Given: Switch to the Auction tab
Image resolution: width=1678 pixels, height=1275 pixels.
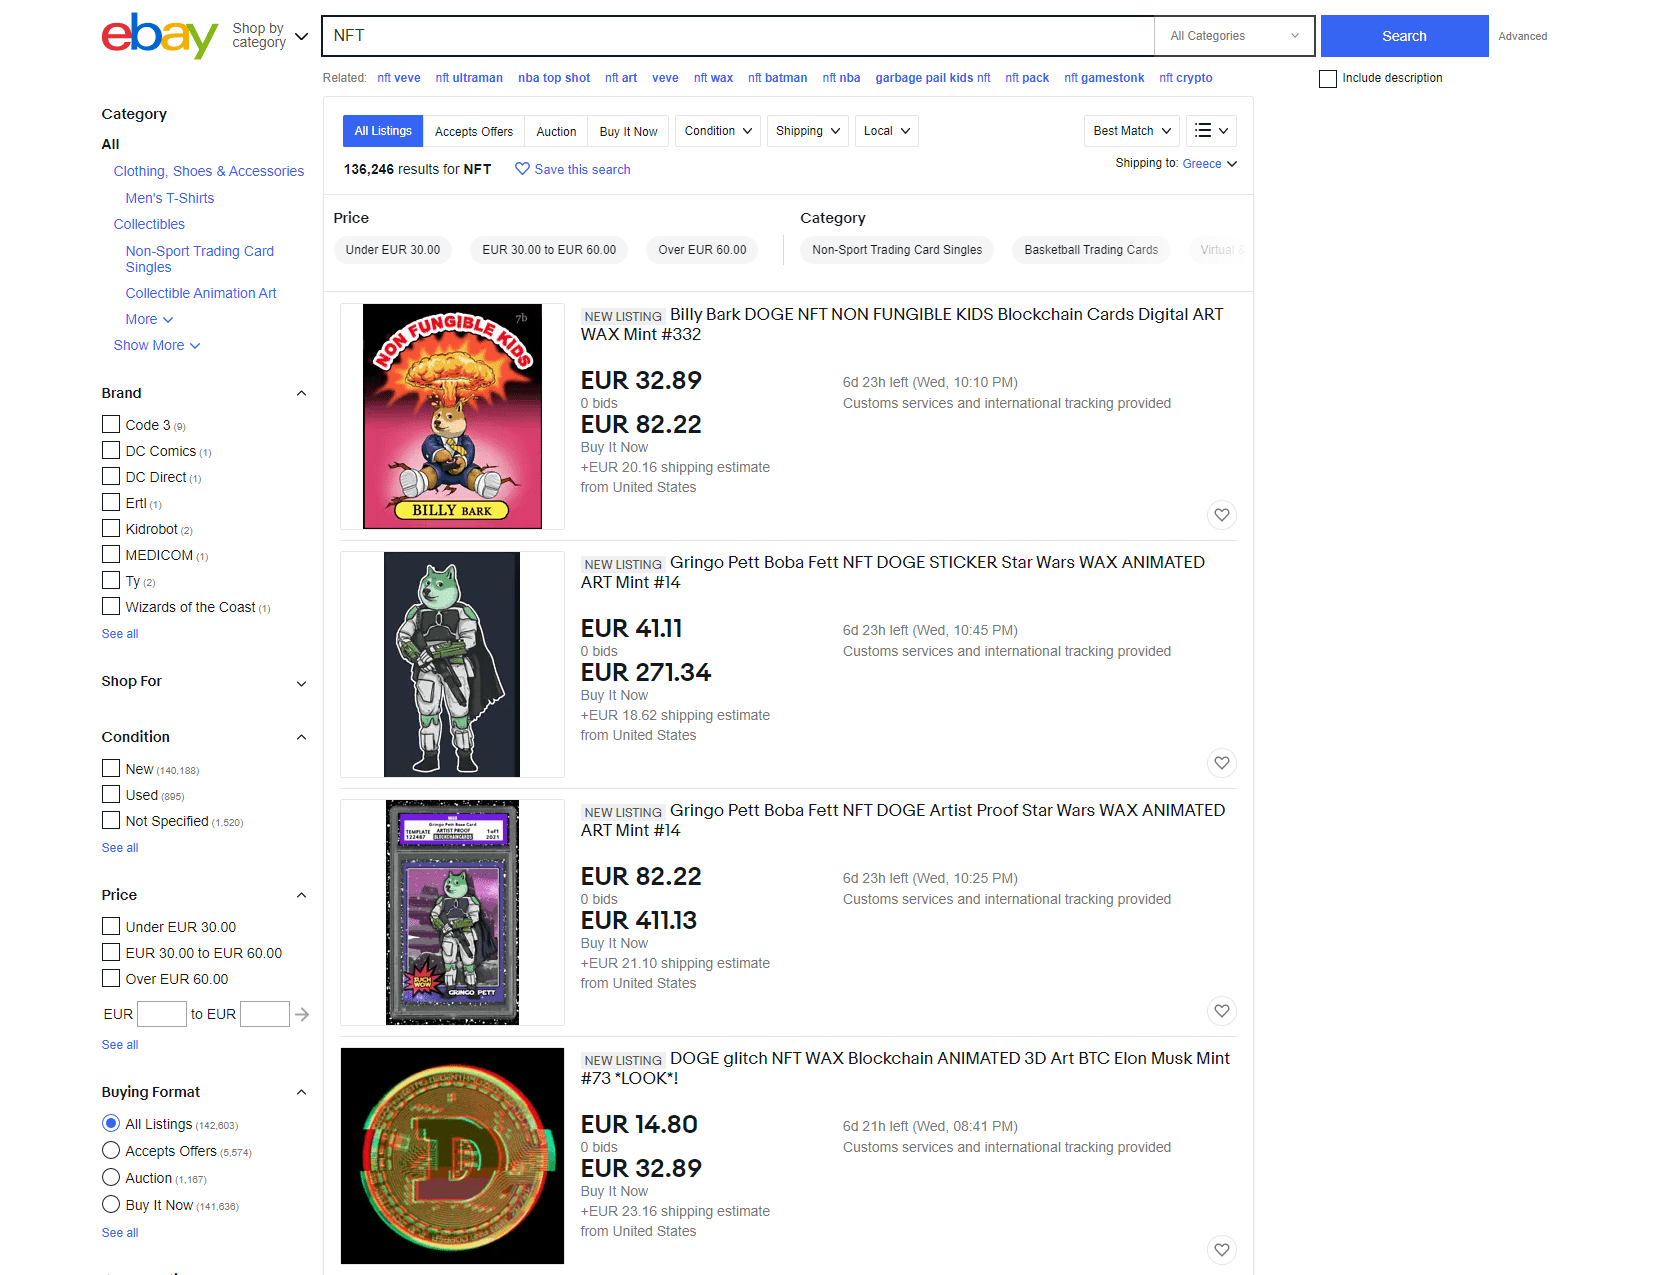Looking at the screenshot, I should (556, 131).
